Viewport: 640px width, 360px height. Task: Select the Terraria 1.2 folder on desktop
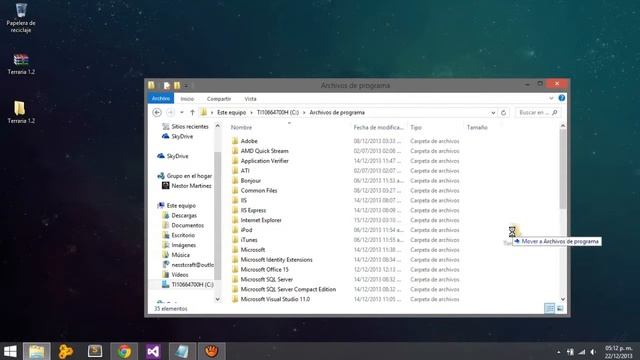[x=21, y=112]
